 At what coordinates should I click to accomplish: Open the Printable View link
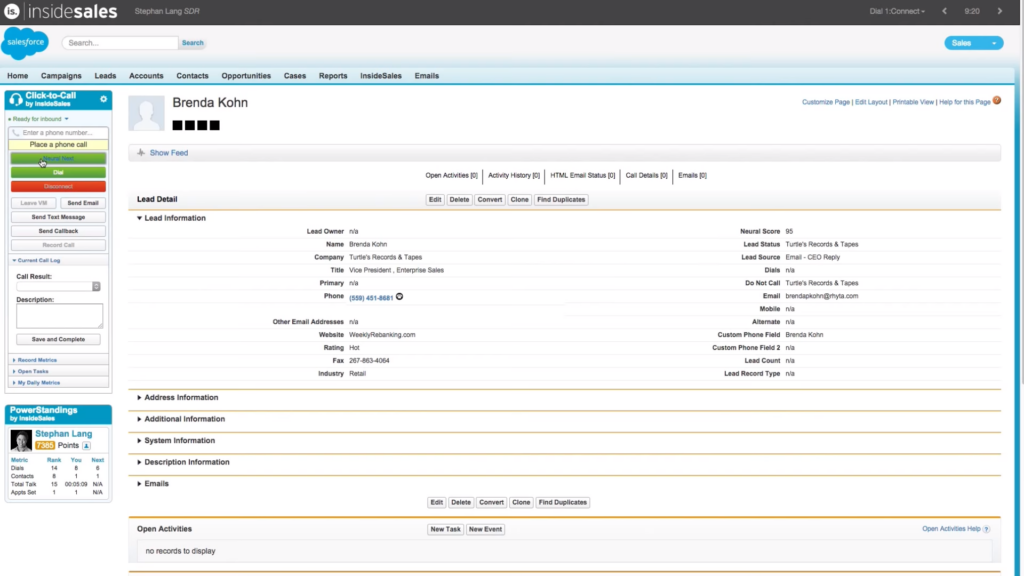click(x=913, y=102)
